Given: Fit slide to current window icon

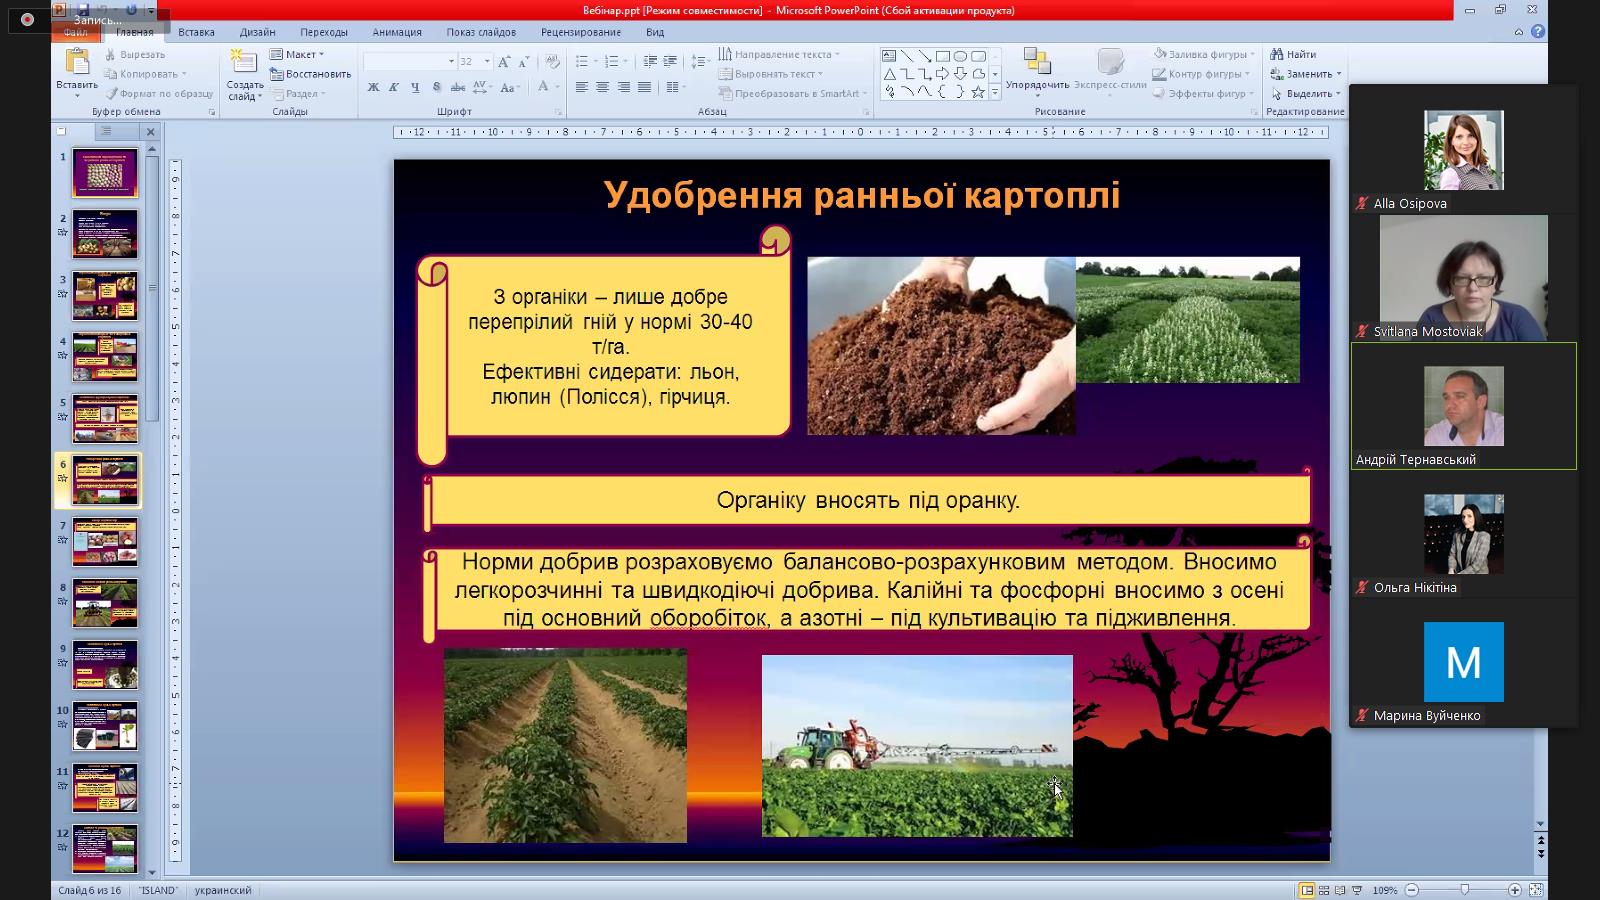Looking at the screenshot, I should tap(1537, 890).
